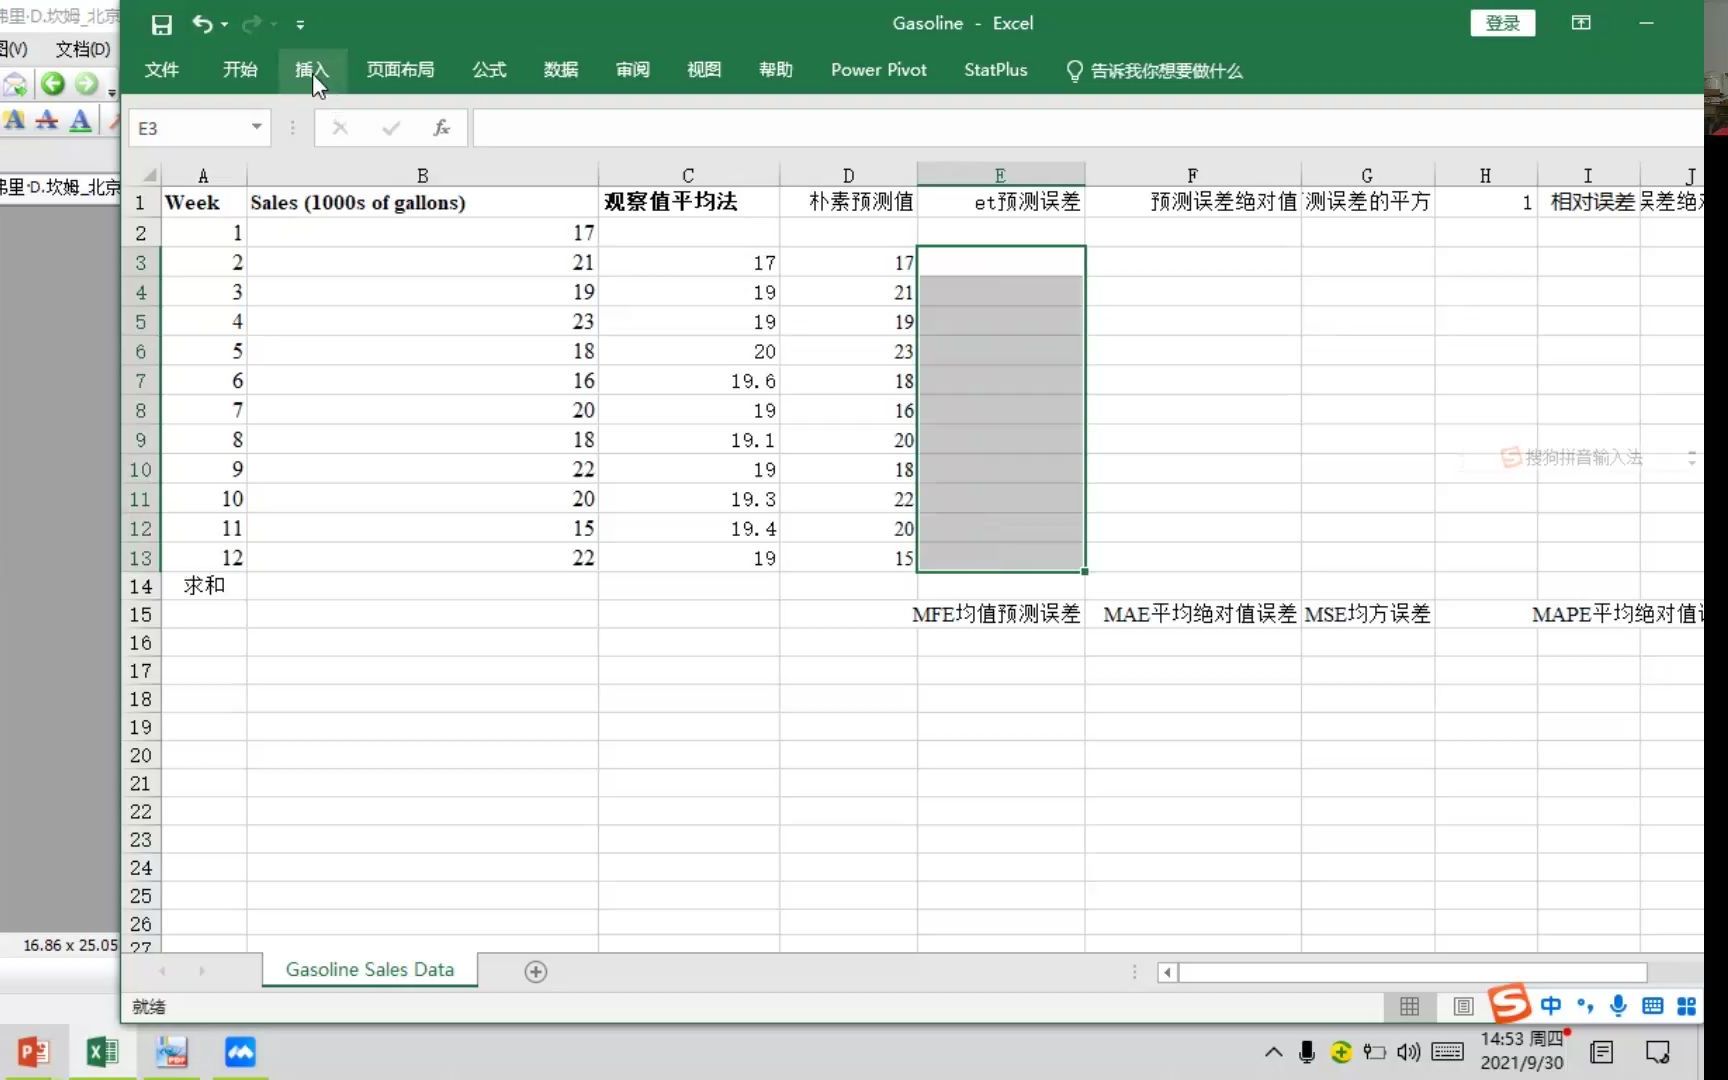This screenshot has width=1728, height=1080.
Task: Open the 数据 ribbon tab
Action: click(561, 70)
